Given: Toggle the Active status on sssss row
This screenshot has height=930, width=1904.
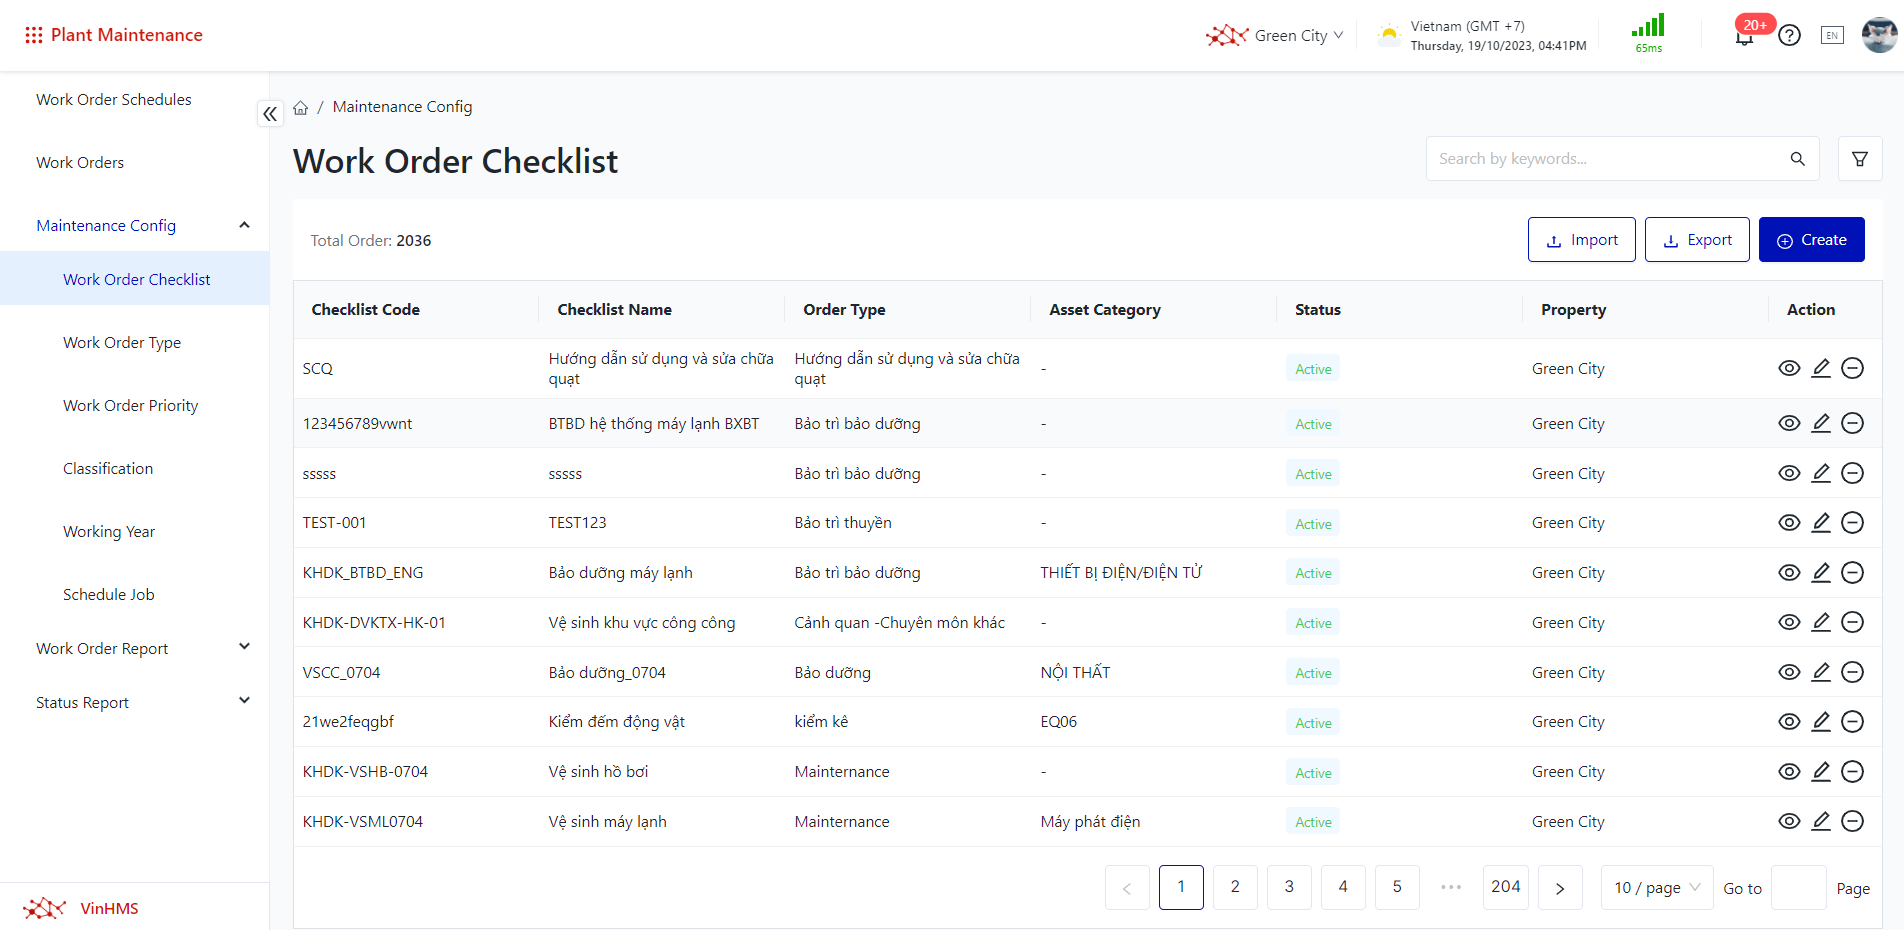Looking at the screenshot, I should click(x=1312, y=473).
